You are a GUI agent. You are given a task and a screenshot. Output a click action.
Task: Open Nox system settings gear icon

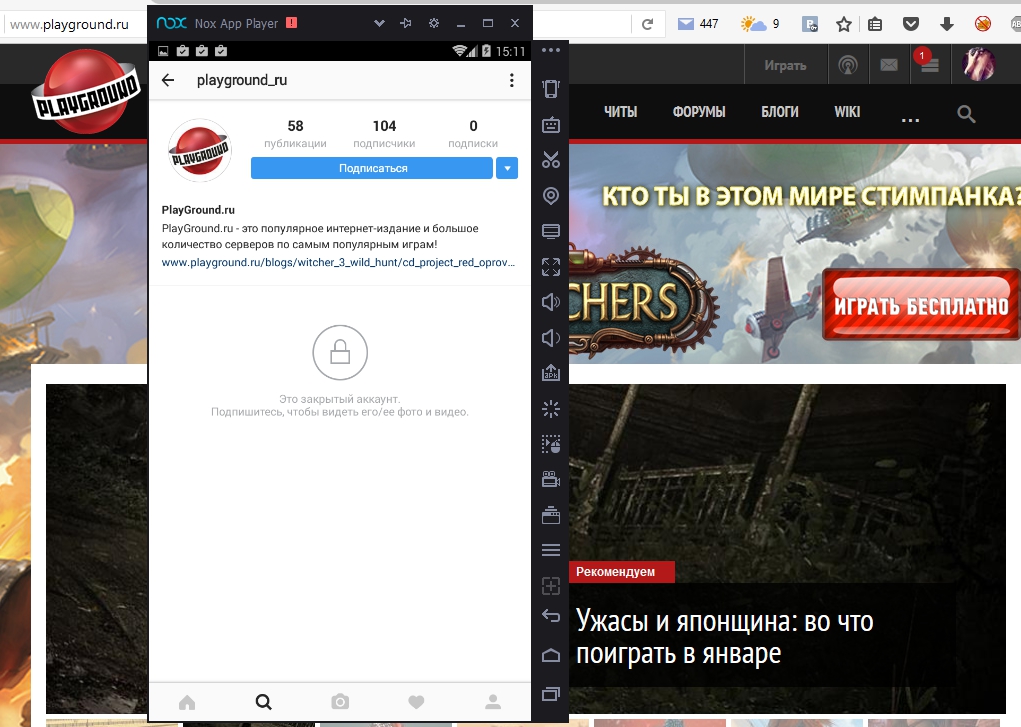[x=434, y=23]
